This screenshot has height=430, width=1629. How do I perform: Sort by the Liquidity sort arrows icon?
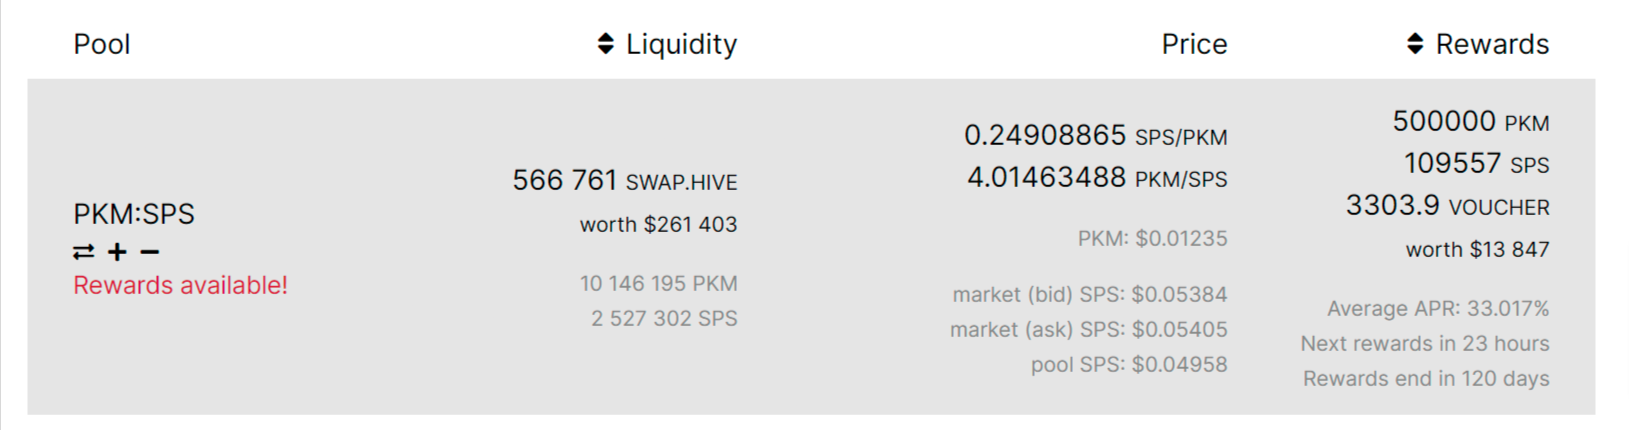(605, 44)
